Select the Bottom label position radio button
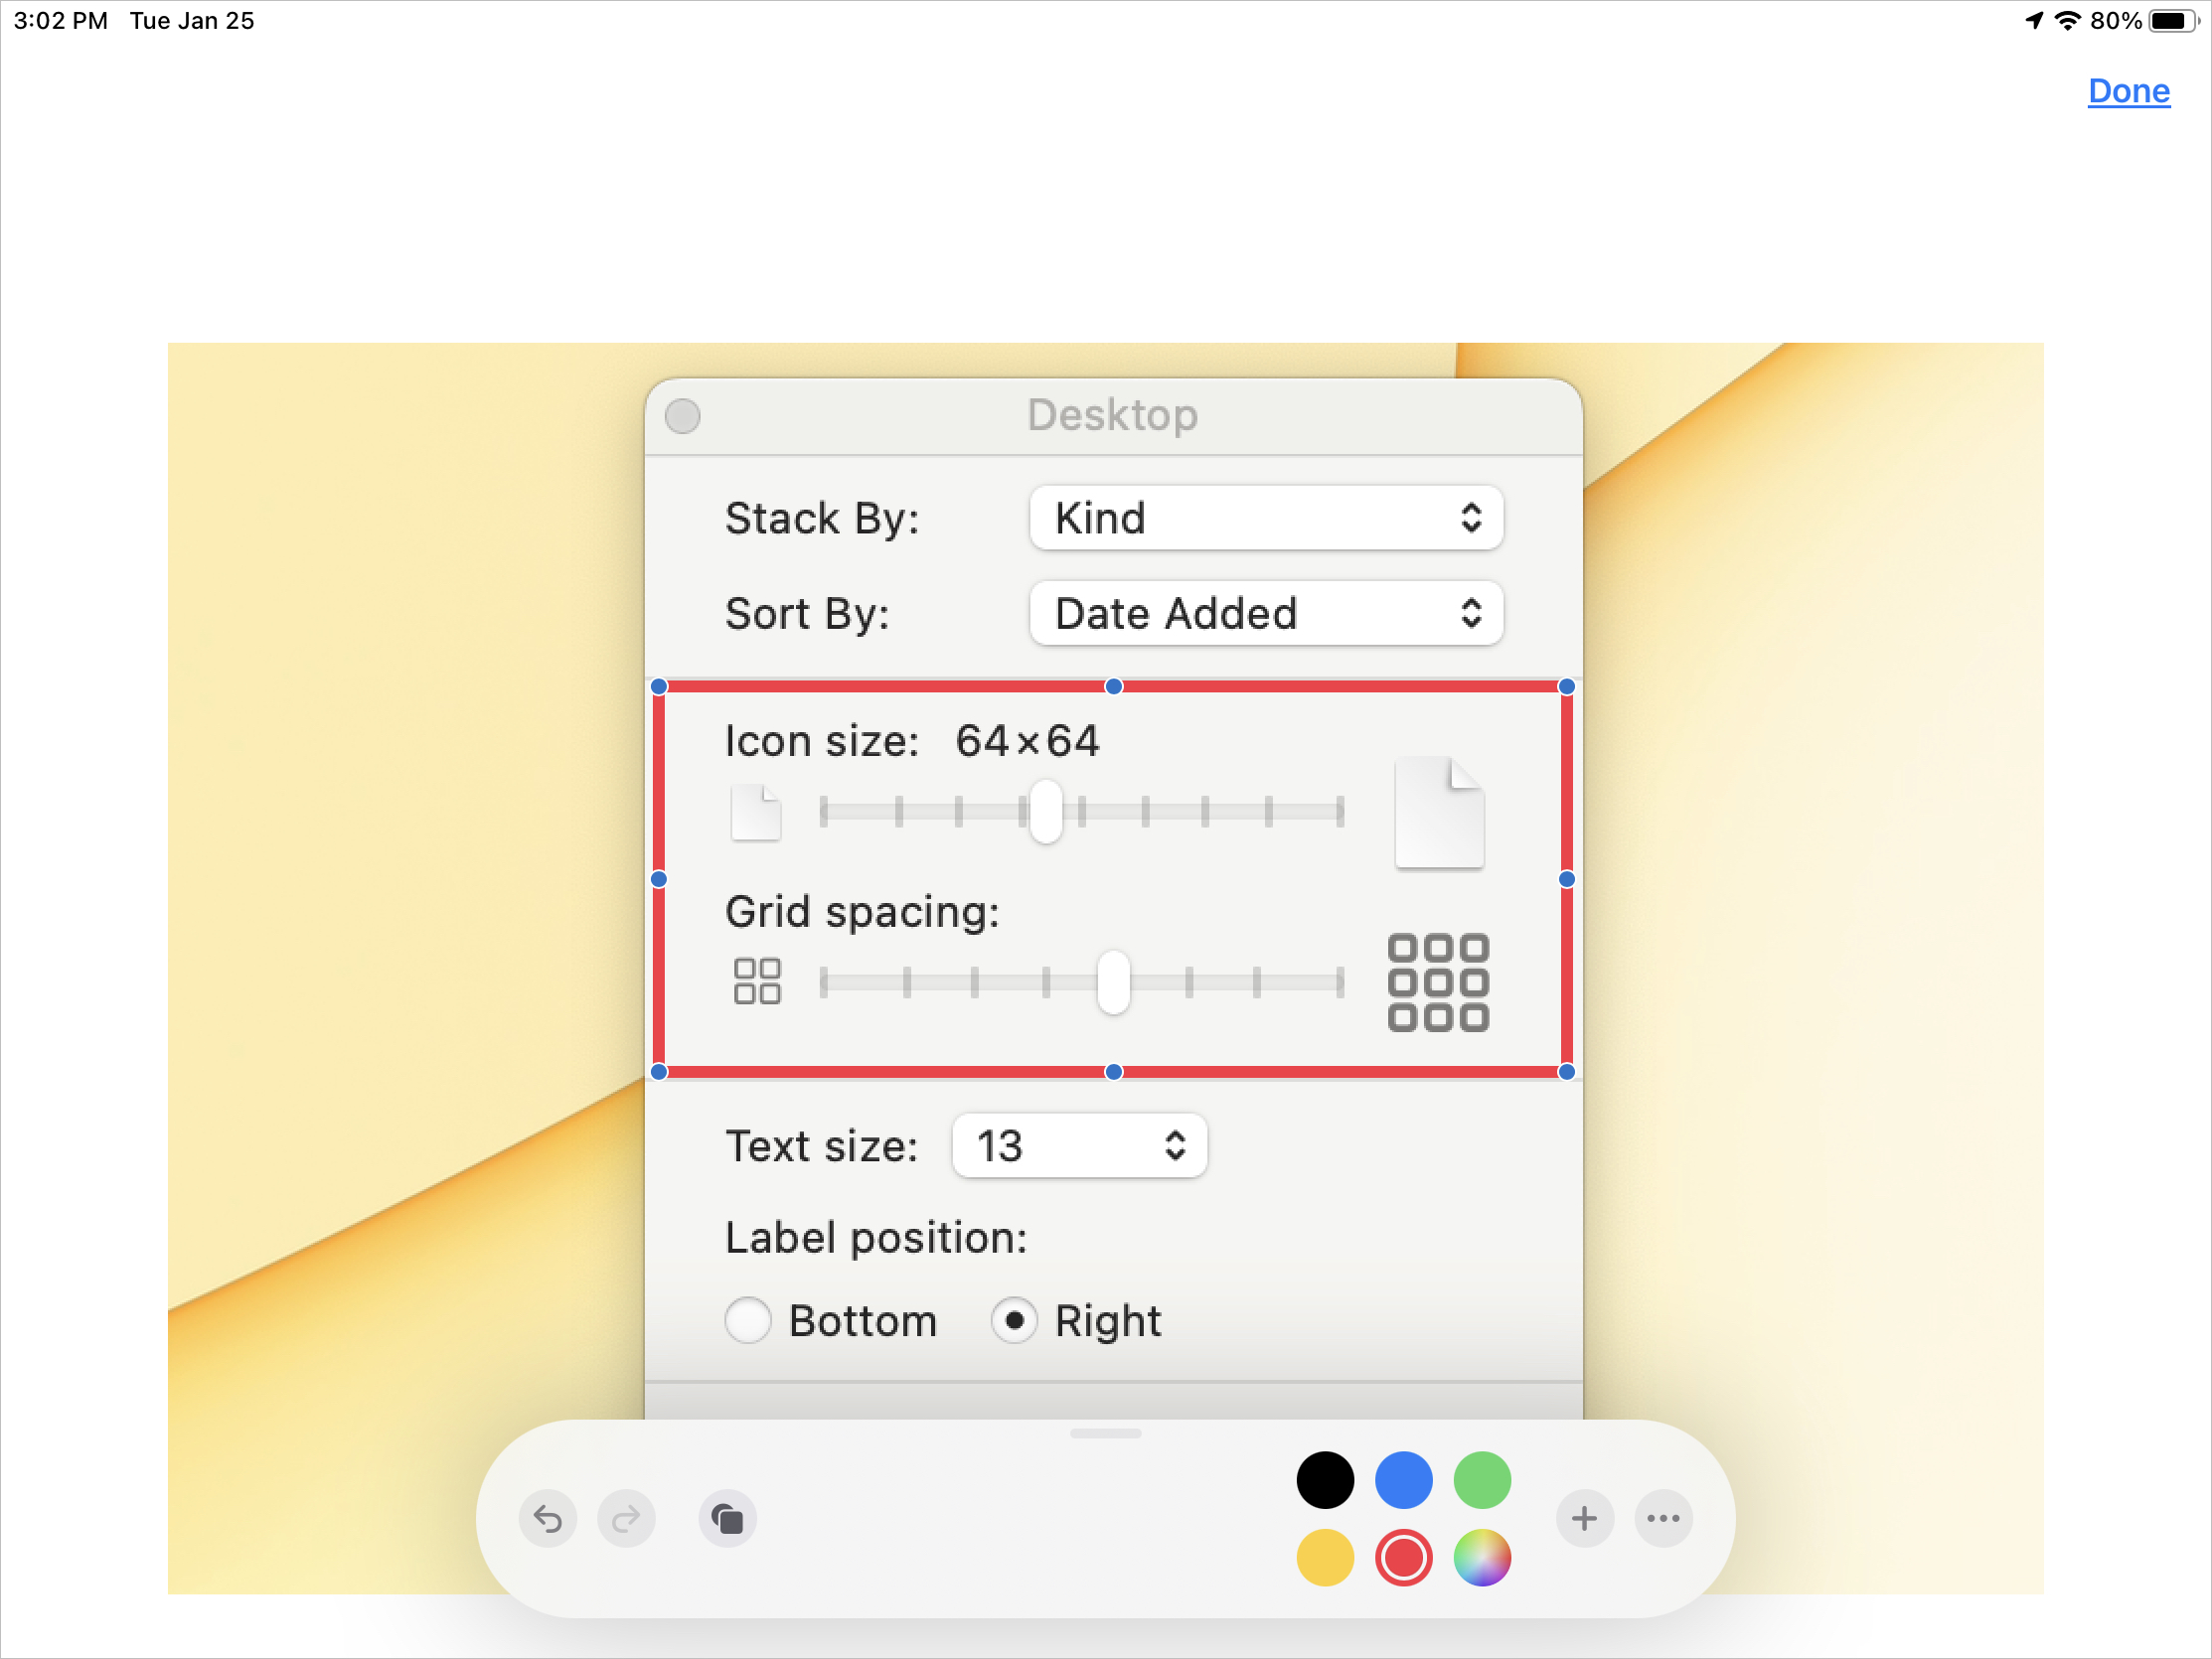 (748, 1317)
